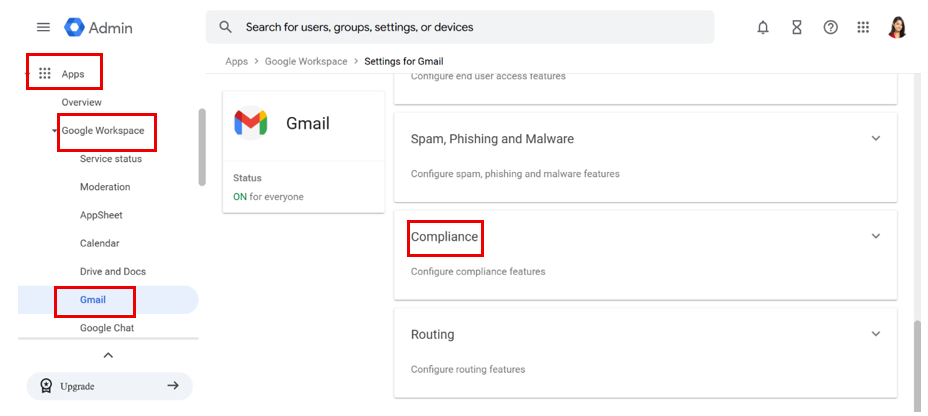Image resolution: width=928 pixels, height=416 pixels.
Task: Collapse sidebar with up chevron
Action: point(108,356)
